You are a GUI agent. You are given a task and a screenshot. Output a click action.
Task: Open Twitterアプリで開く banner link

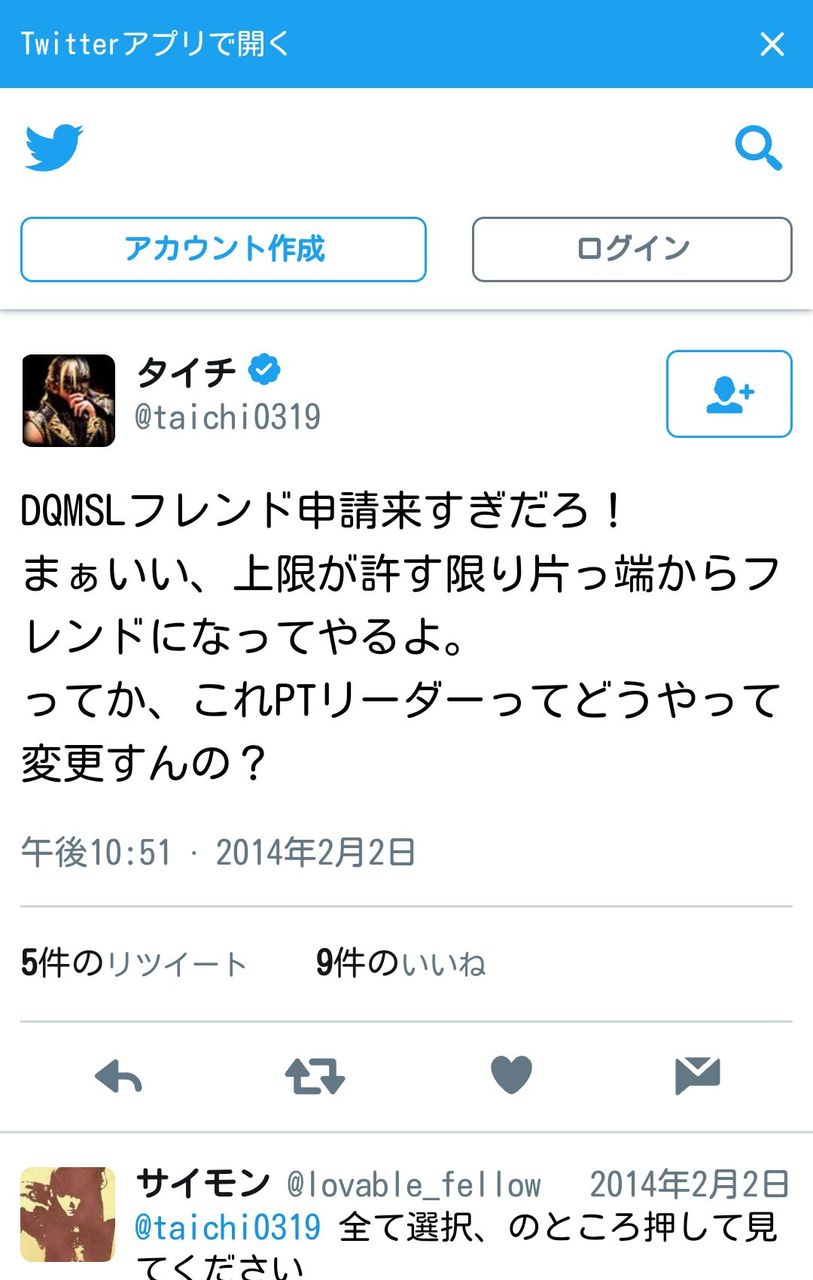point(155,44)
